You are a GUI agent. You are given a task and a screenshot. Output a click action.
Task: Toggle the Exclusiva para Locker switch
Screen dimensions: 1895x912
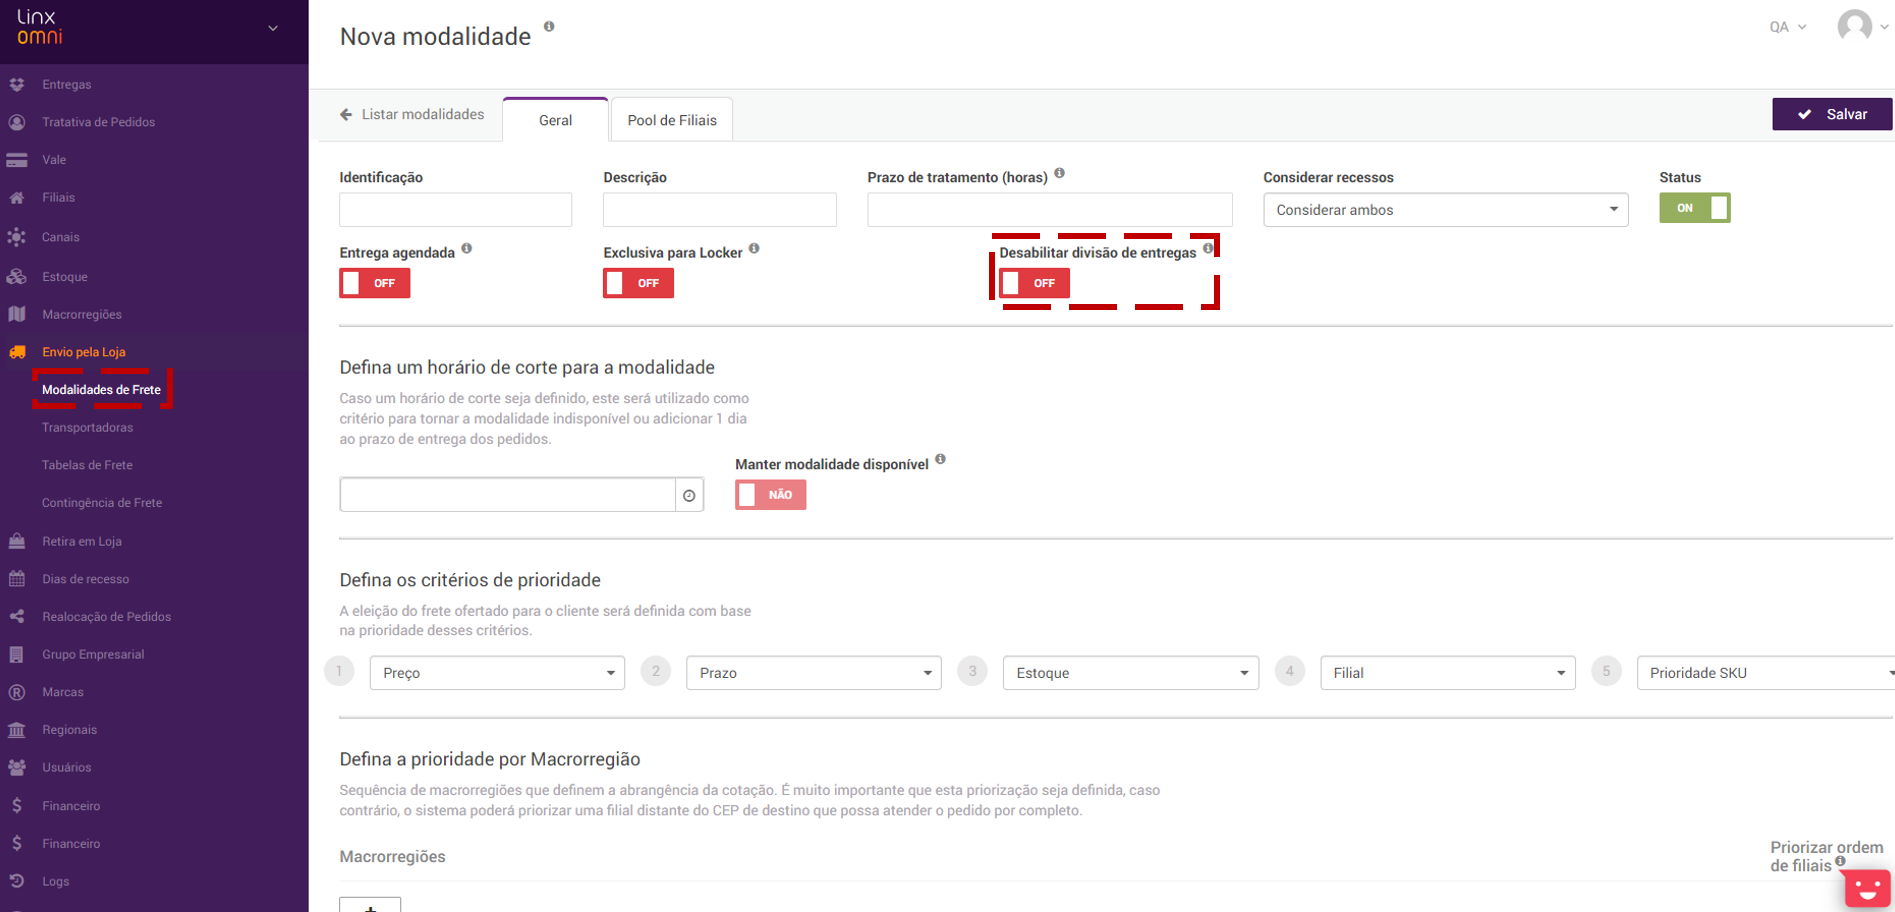click(638, 283)
